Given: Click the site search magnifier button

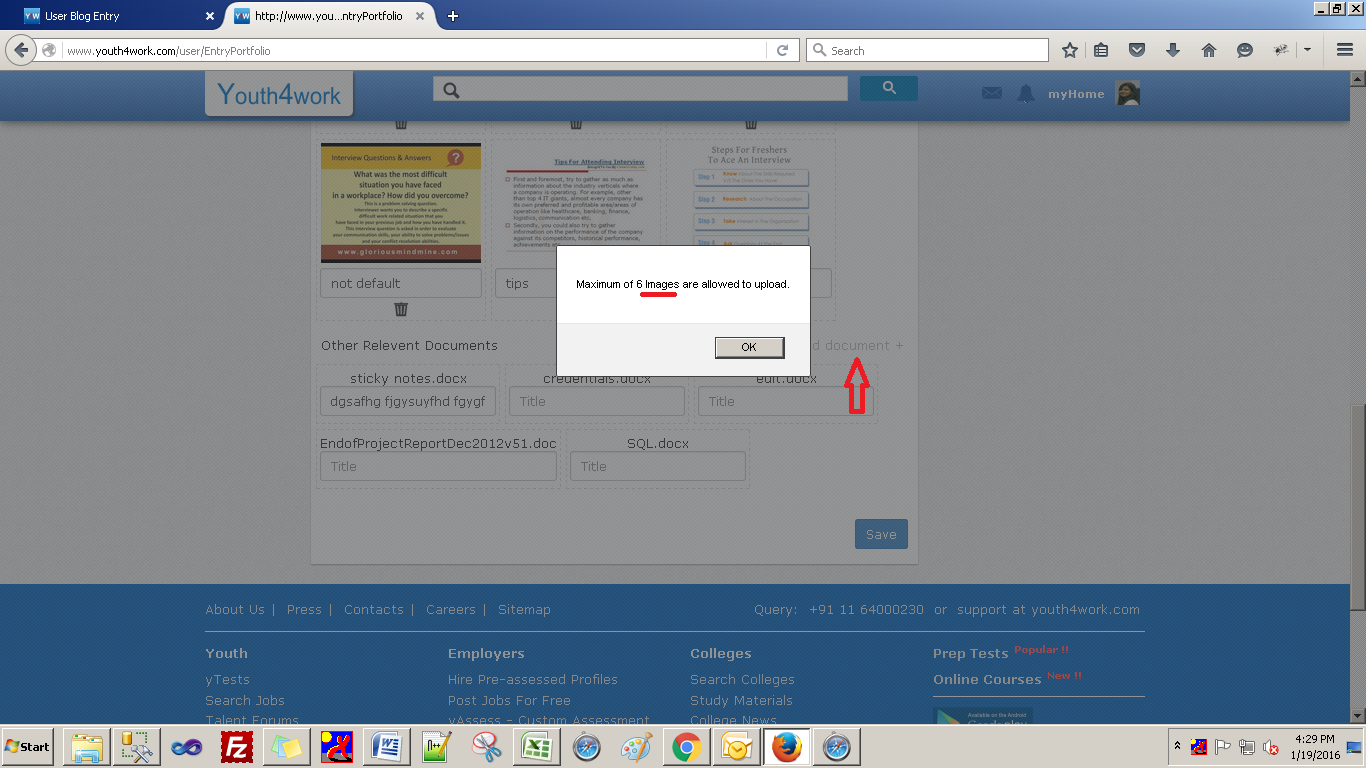Looking at the screenshot, I should tap(889, 89).
